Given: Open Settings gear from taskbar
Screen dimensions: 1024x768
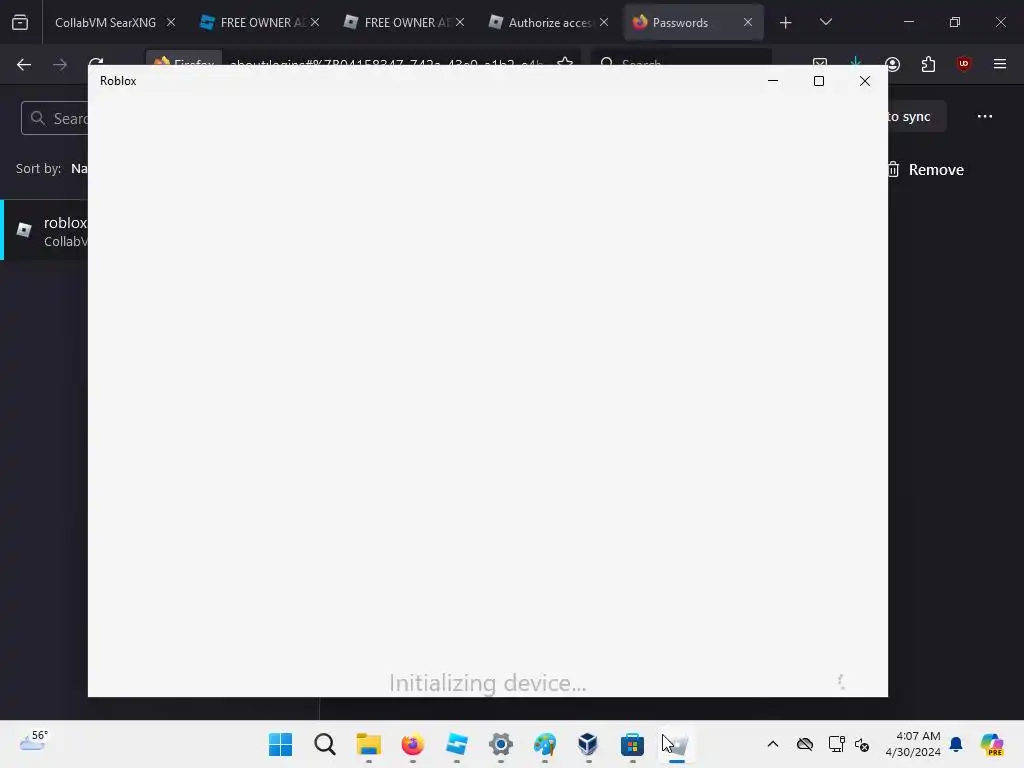Looking at the screenshot, I should [501, 744].
